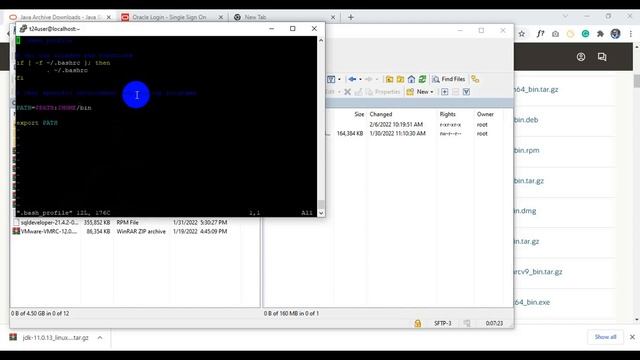Go back using WinSCP blue back arrow

click(352, 79)
